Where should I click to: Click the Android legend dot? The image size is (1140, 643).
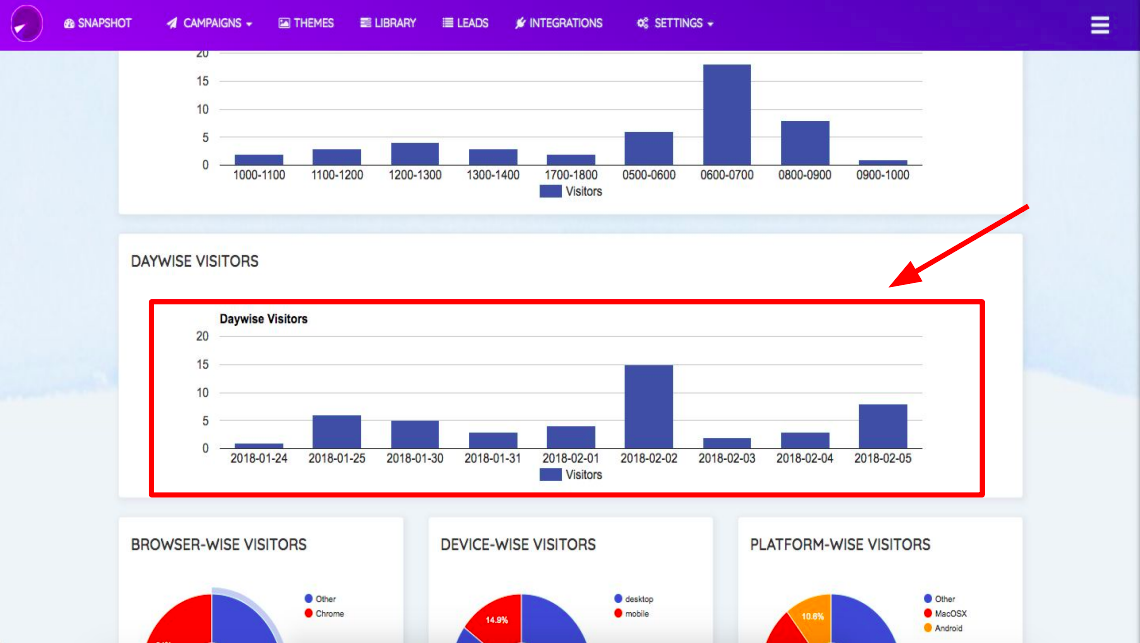point(928,628)
